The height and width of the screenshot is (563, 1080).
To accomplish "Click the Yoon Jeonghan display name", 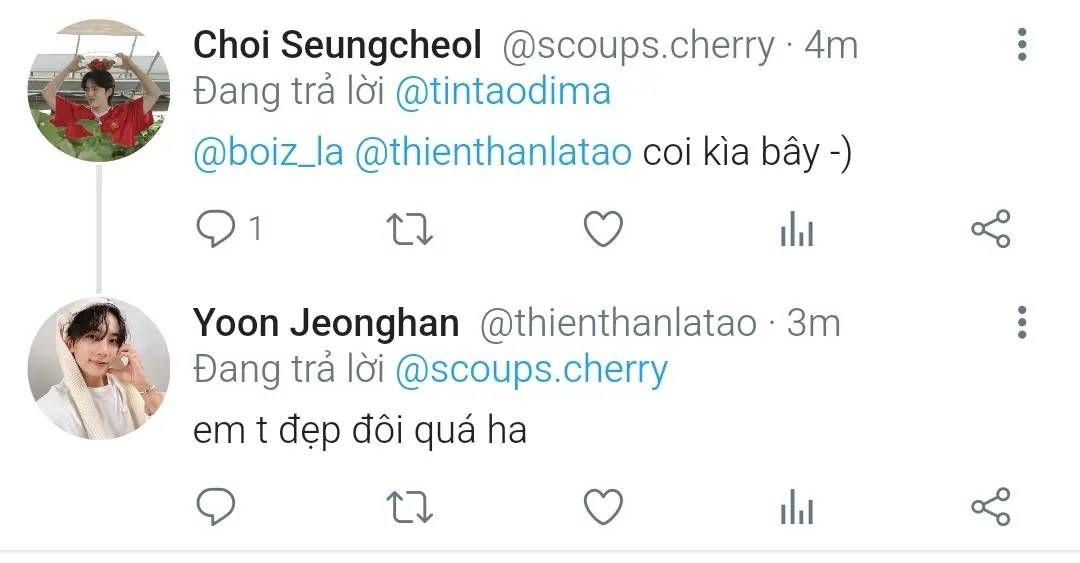I will (x=326, y=323).
